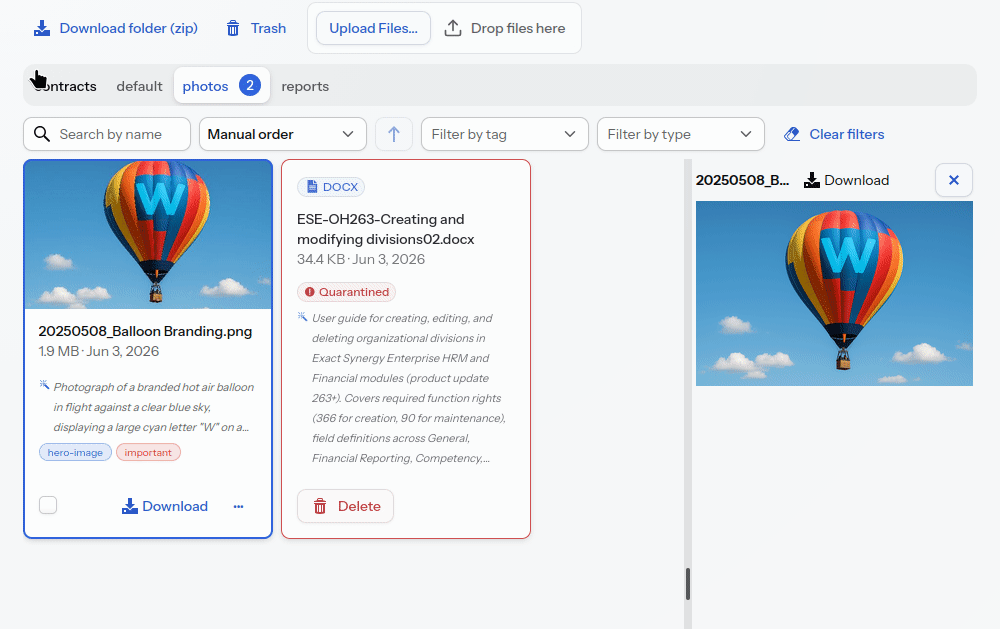
Task: Click the hero-image tag
Action: tap(75, 452)
